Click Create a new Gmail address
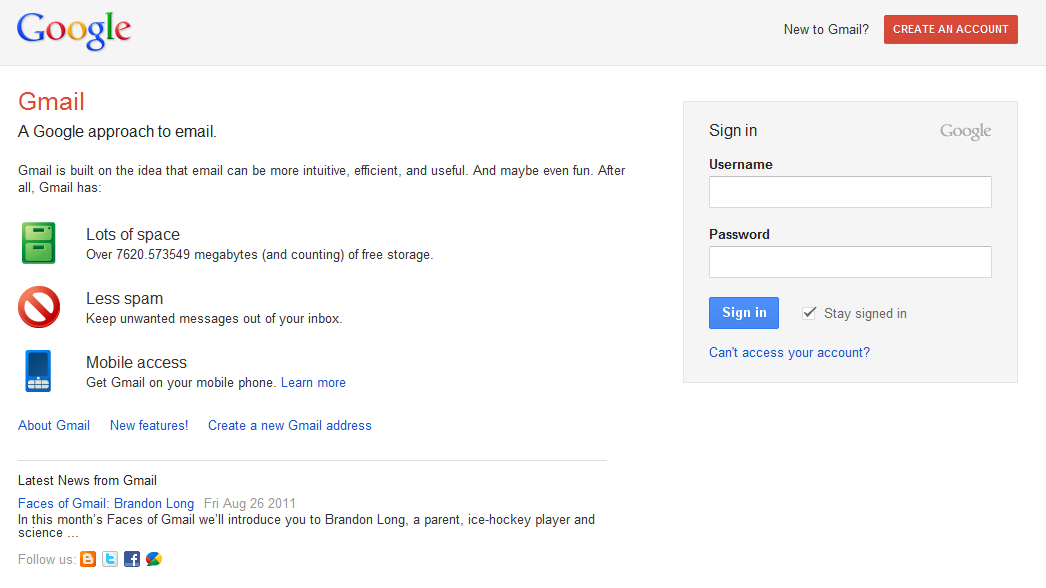This screenshot has width=1046, height=588. pos(289,425)
